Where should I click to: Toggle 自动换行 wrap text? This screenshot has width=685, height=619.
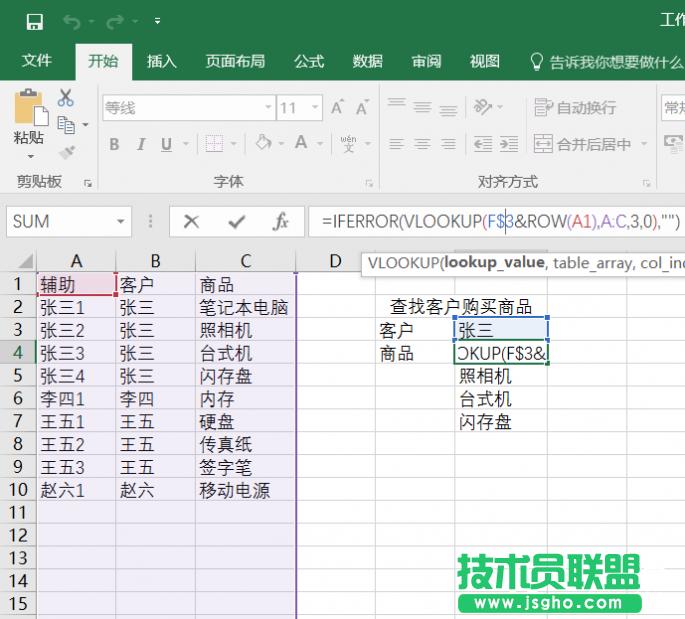pos(575,107)
